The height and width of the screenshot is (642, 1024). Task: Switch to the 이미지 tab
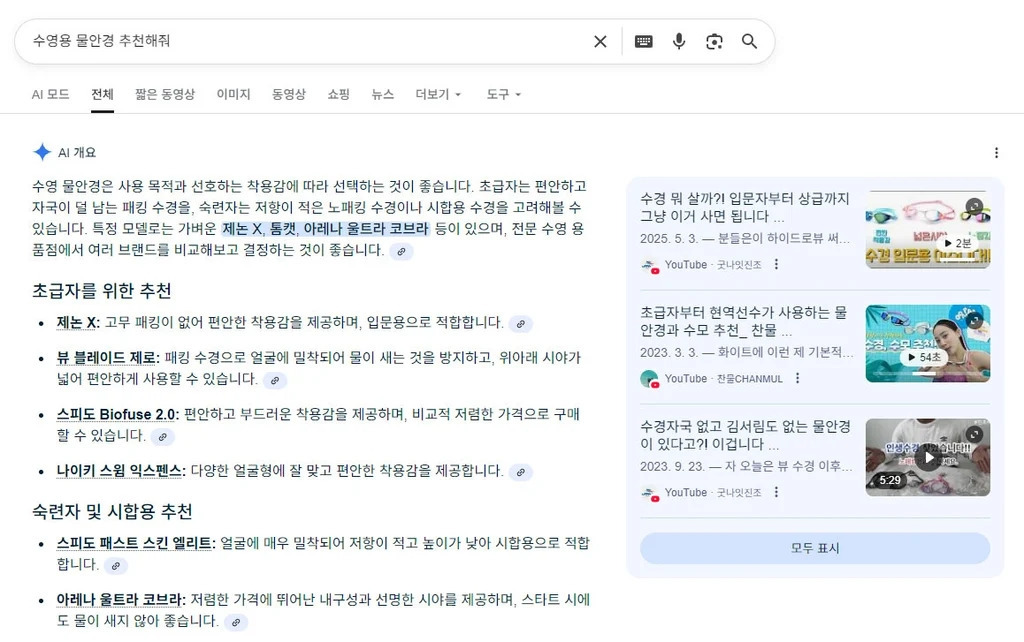point(233,94)
